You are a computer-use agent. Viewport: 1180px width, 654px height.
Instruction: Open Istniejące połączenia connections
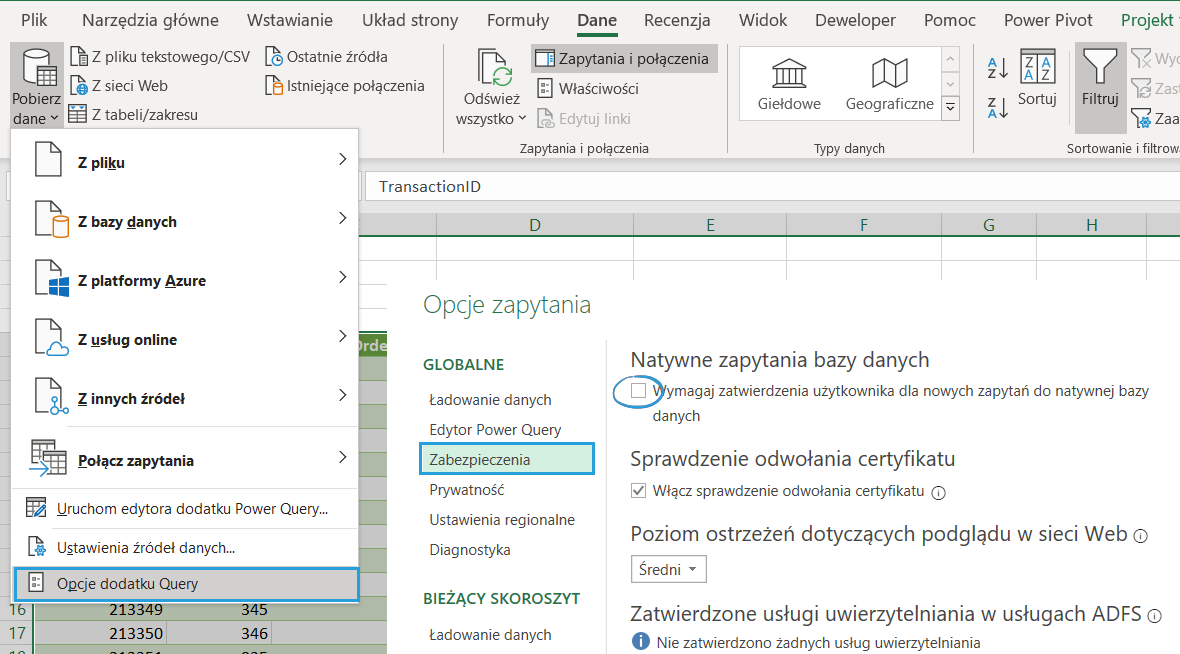[344, 86]
